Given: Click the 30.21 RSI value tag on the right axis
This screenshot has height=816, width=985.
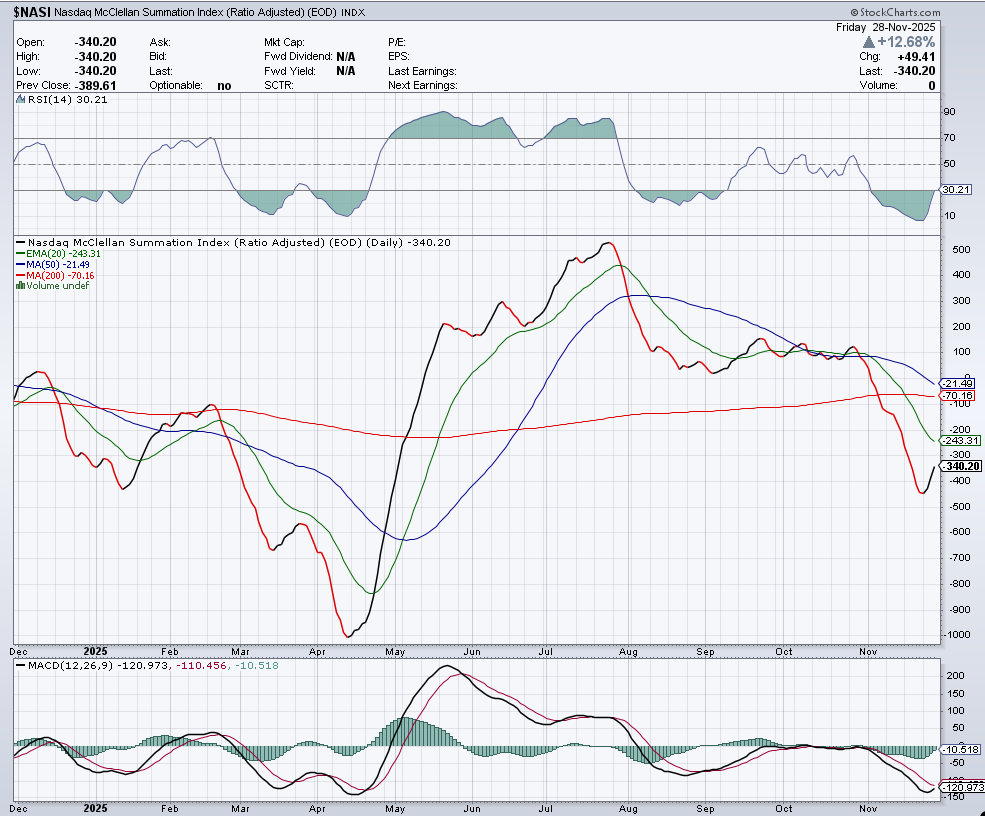Looking at the screenshot, I should point(957,189).
